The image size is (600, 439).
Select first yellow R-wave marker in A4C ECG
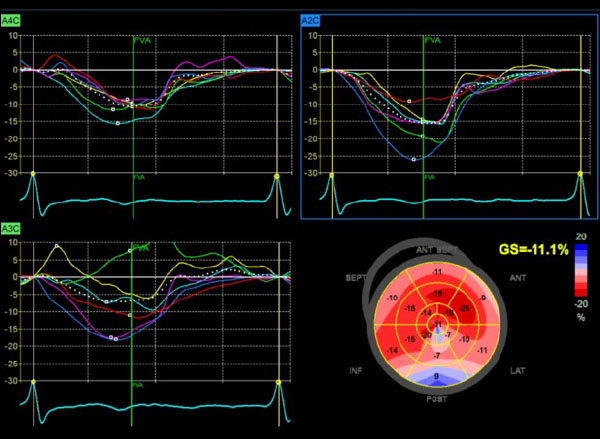34,174
